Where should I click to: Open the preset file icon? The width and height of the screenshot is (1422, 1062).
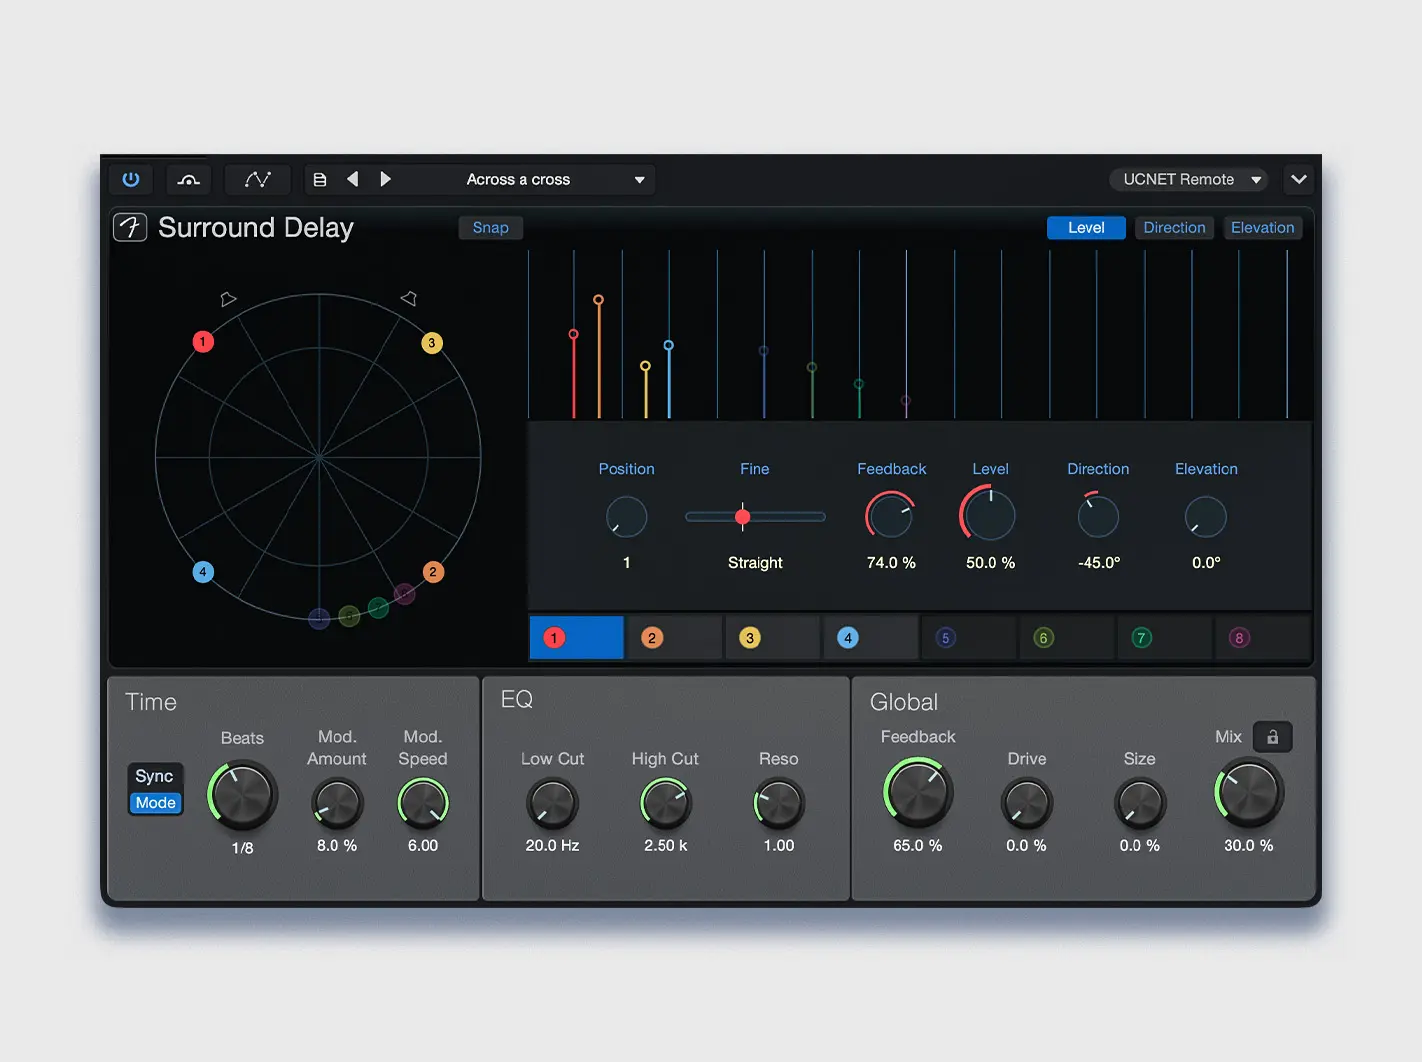coord(320,179)
